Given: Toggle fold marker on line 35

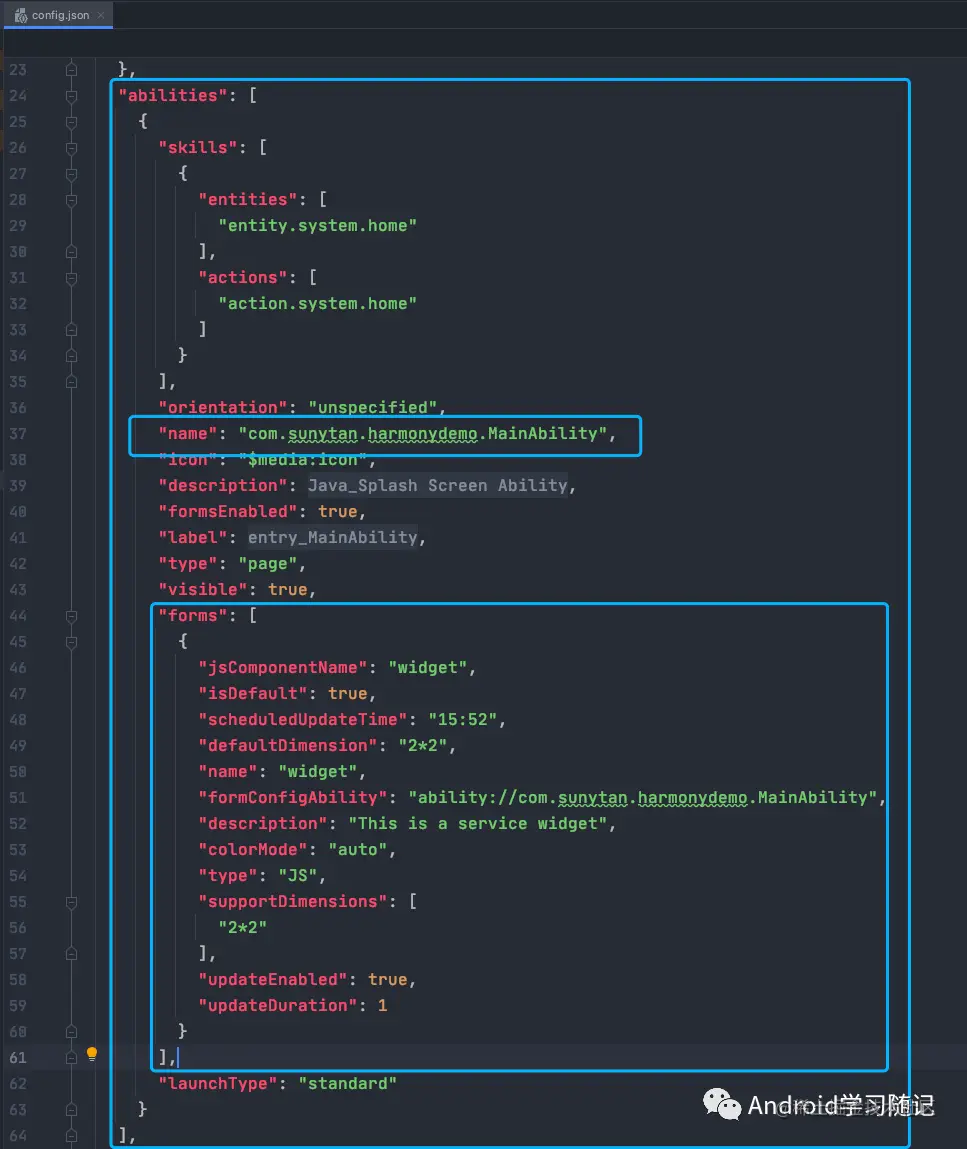Looking at the screenshot, I should [x=71, y=382].
